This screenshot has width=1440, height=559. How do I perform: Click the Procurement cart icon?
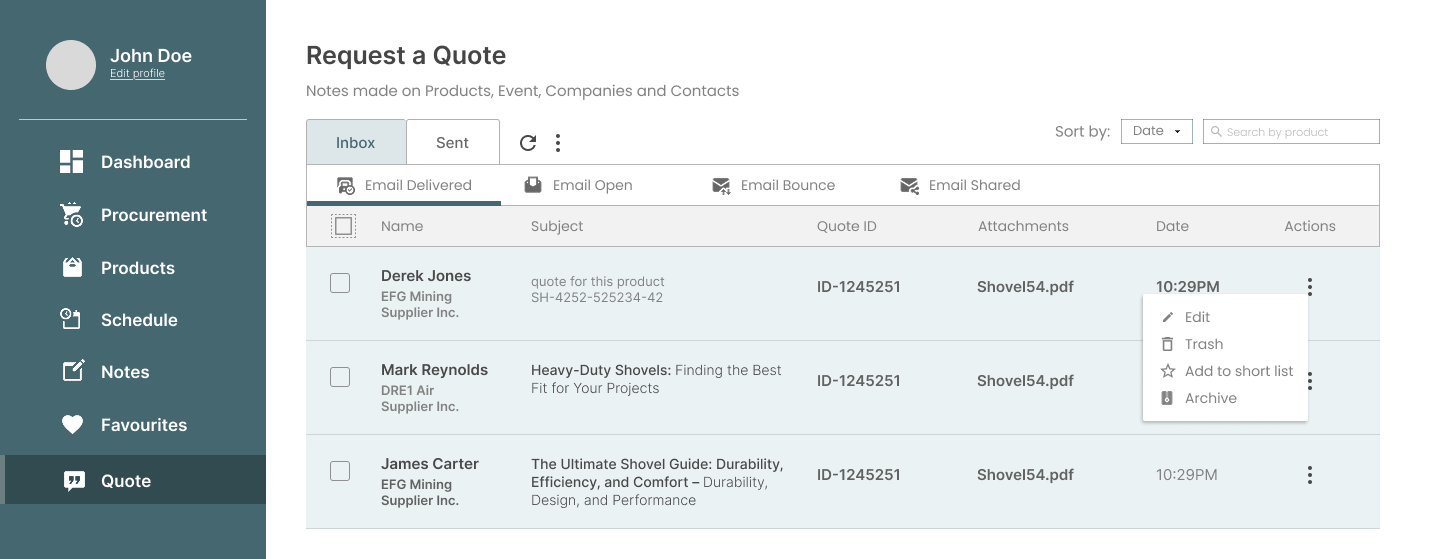pos(72,215)
